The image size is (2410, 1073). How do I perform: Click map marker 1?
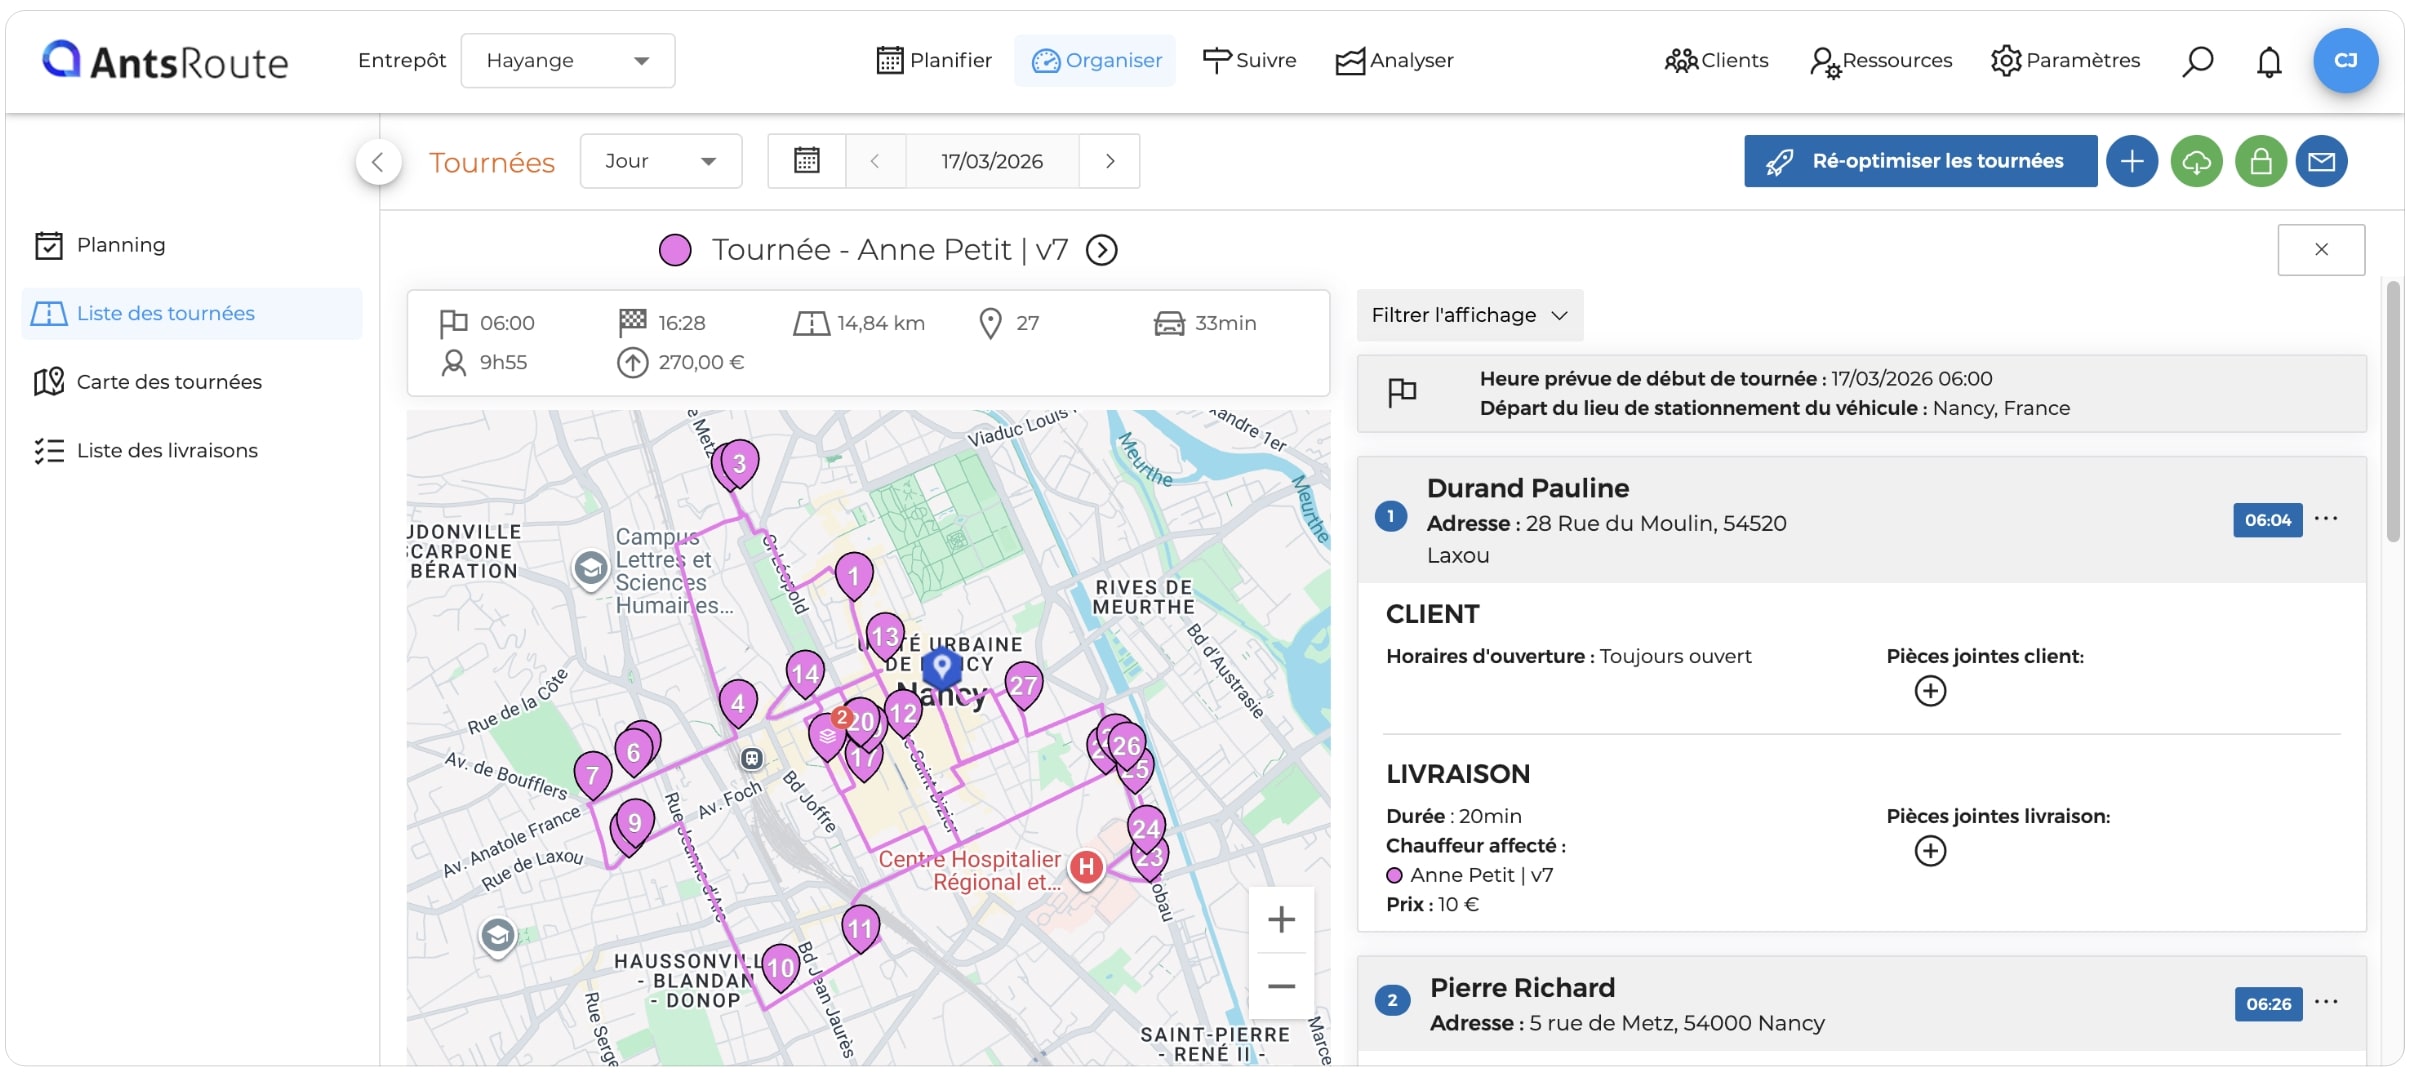click(853, 577)
